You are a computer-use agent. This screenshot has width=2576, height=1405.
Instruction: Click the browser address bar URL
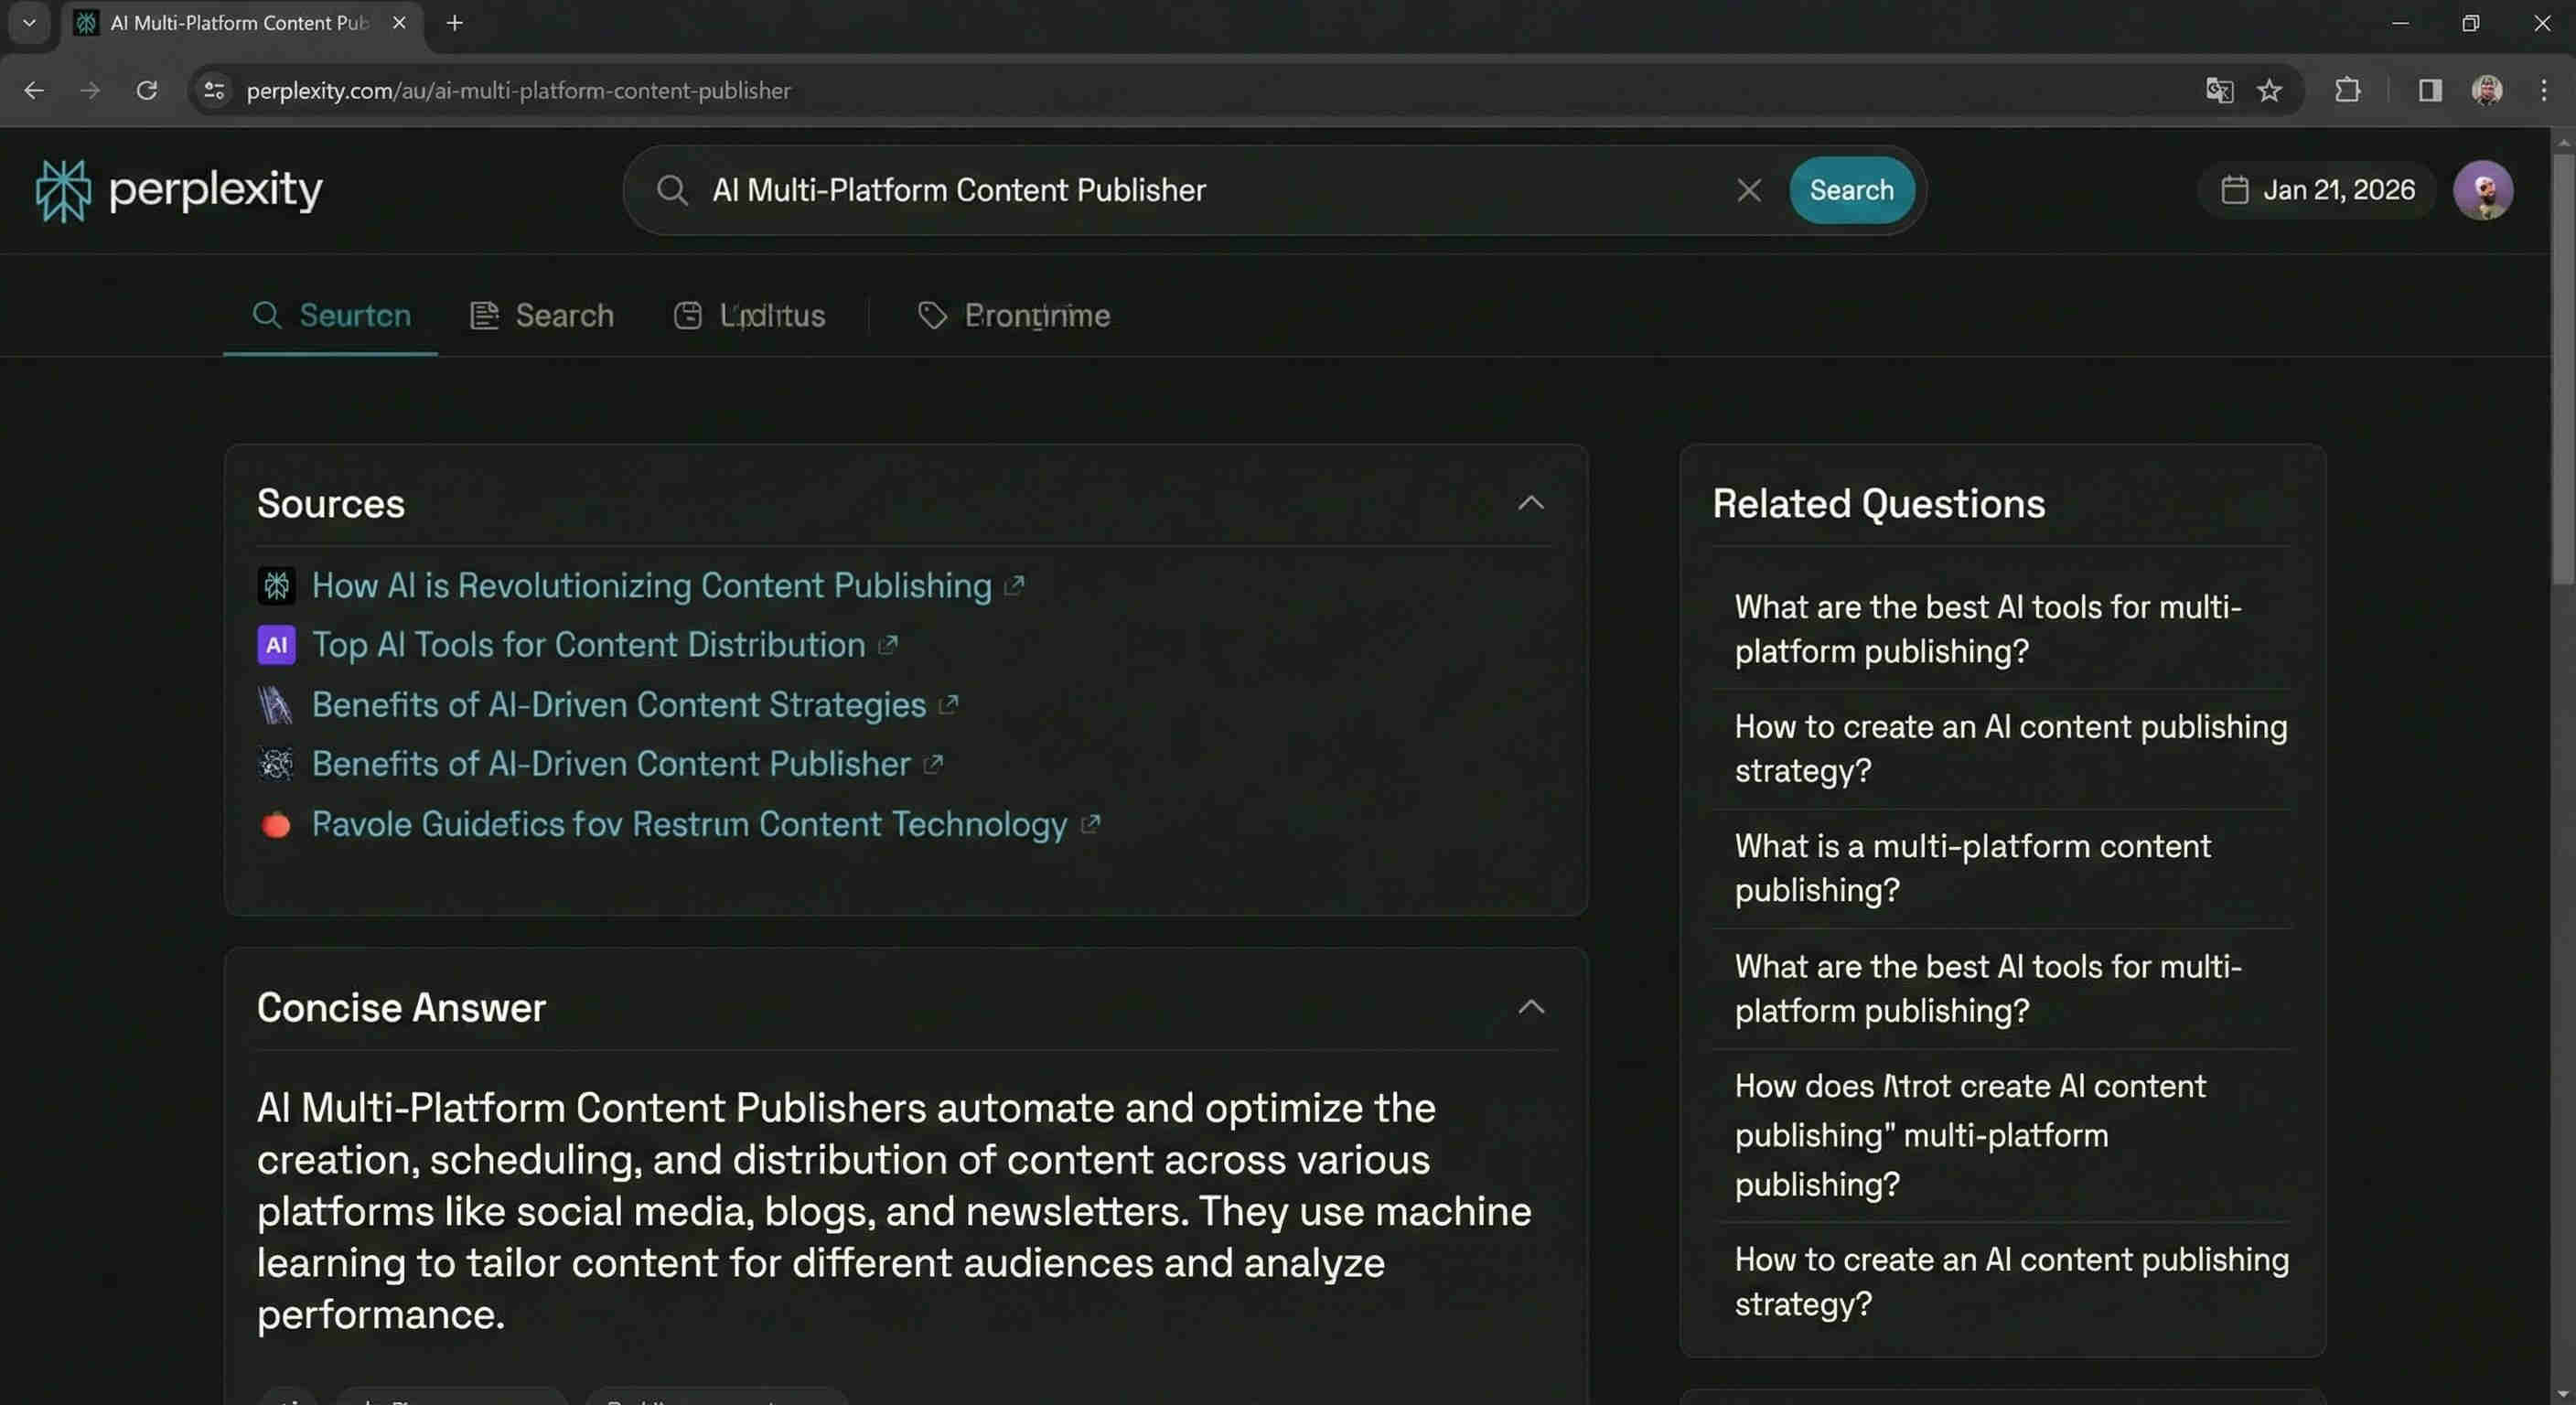518,90
